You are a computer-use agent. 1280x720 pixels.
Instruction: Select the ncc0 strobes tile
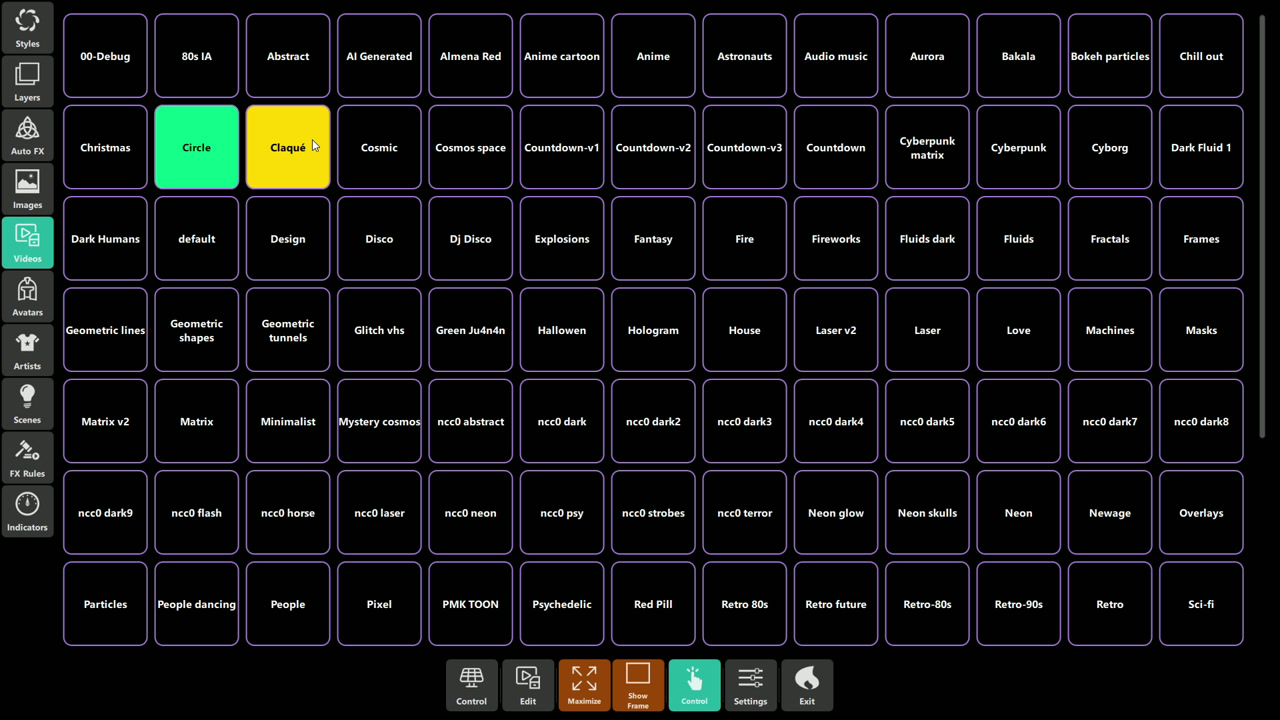(653, 513)
